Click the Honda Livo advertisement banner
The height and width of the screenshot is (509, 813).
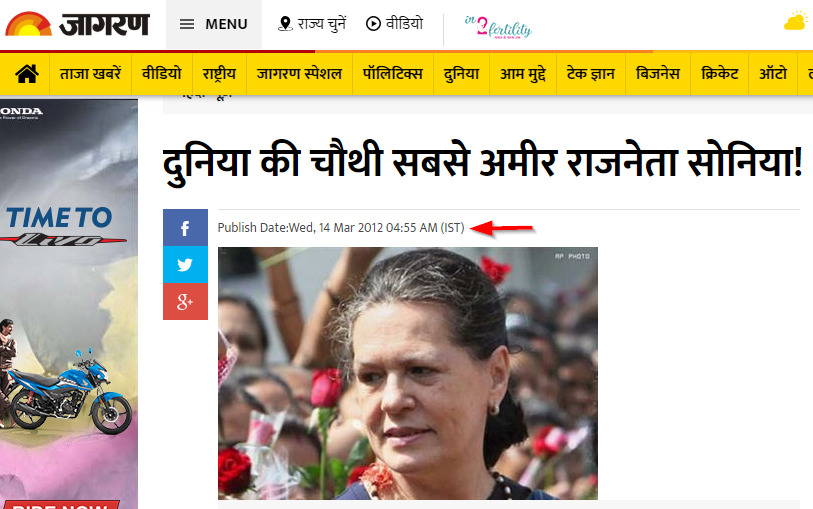(x=69, y=304)
